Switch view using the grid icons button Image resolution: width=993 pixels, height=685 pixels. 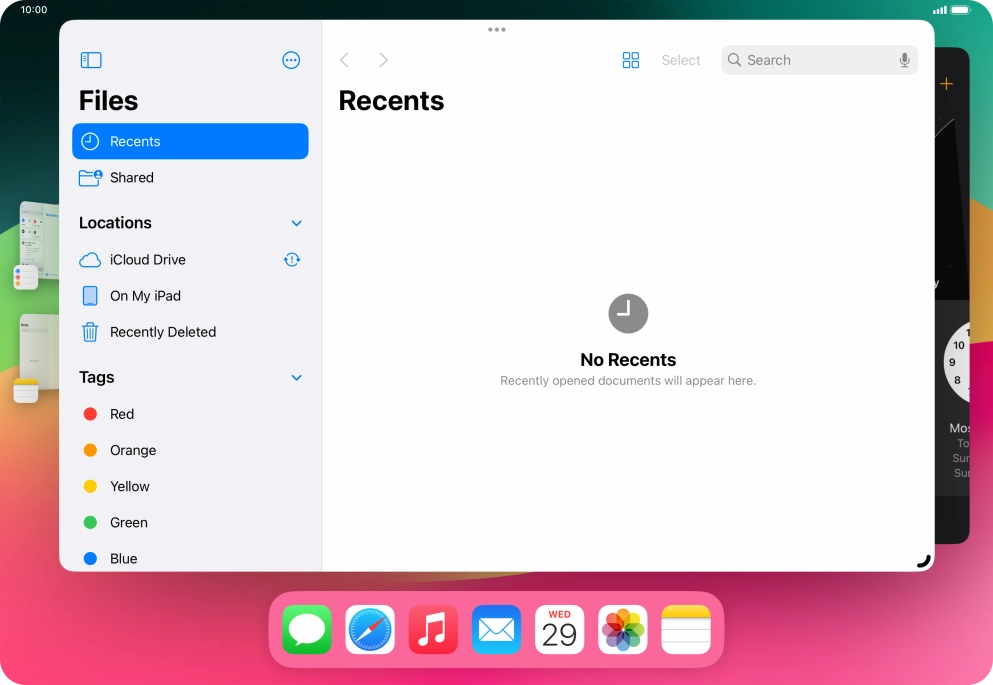click(631, 60)
